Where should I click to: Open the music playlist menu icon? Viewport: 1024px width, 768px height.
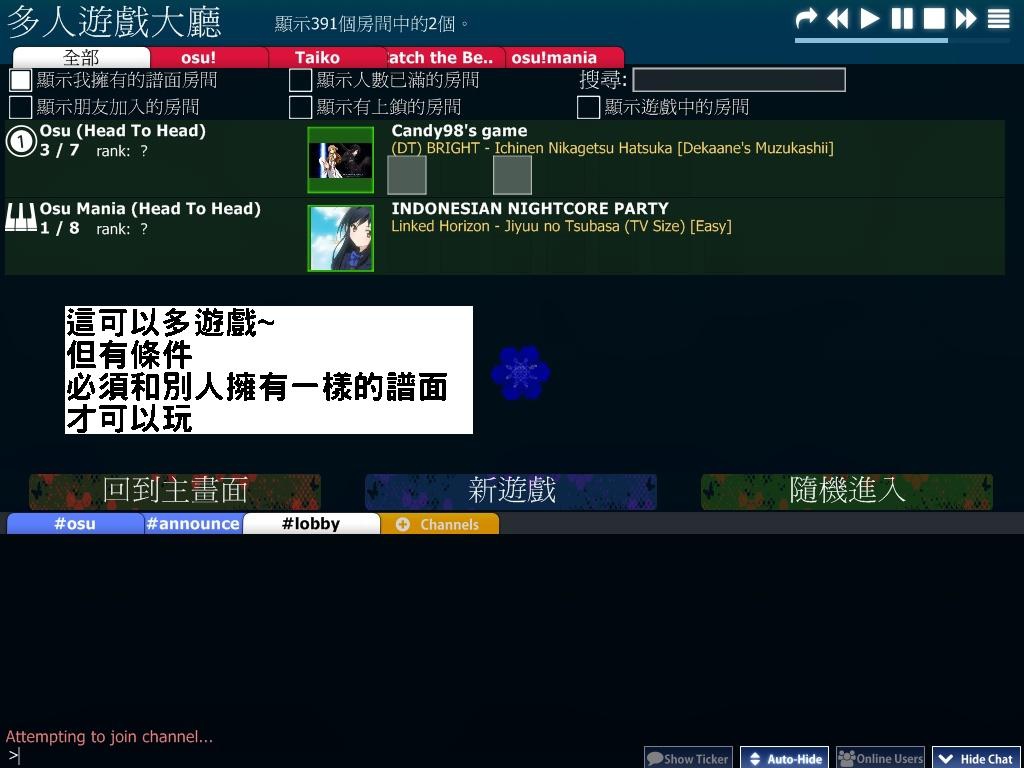999,18
